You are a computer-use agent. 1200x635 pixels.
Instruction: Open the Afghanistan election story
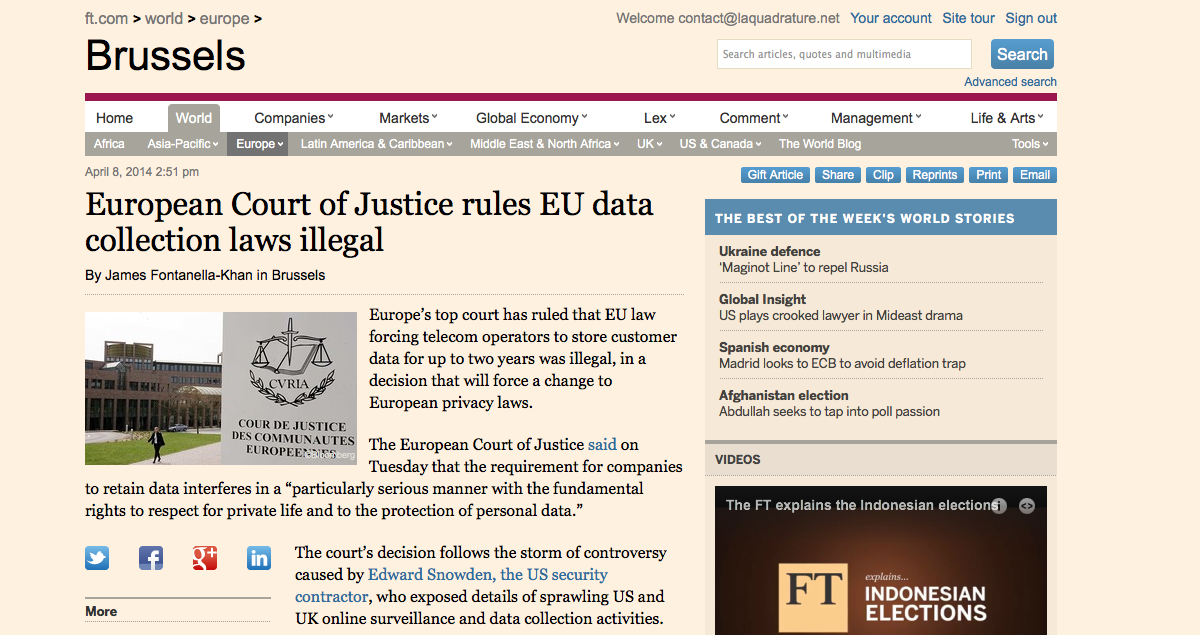(x=829, y=403)
